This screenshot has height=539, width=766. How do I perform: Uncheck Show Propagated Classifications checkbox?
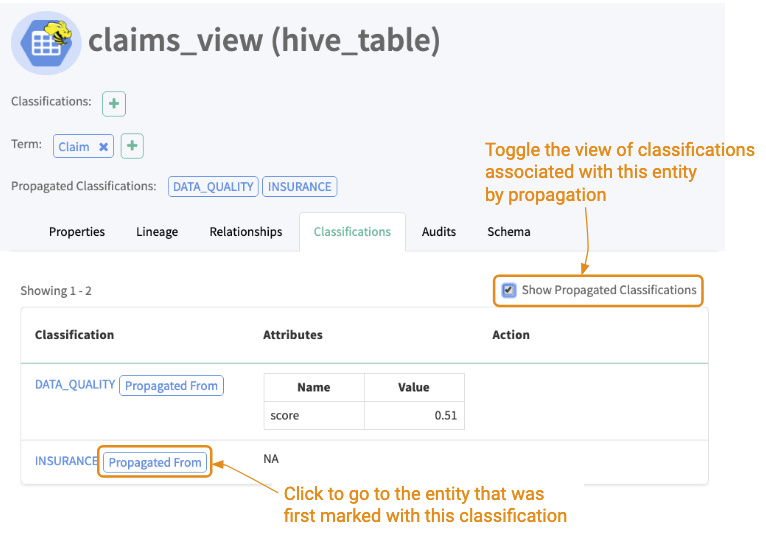tap(509, 290)
